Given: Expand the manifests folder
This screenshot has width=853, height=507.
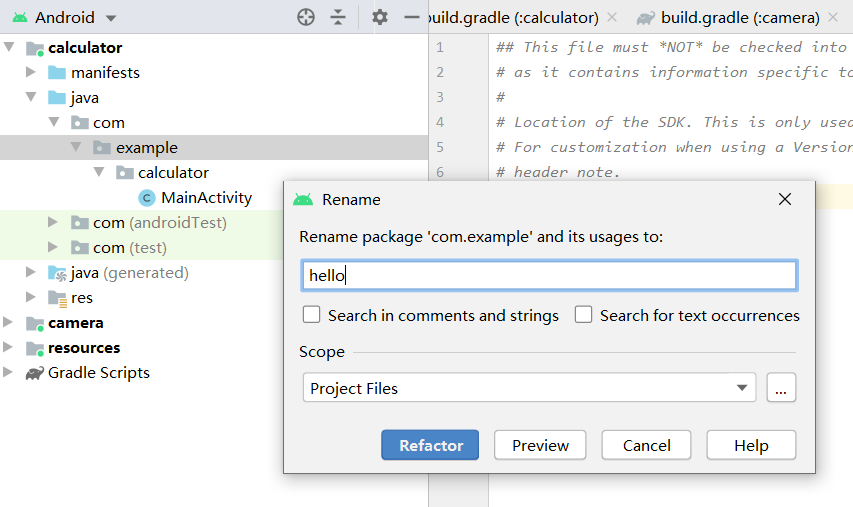Looking at the screenshot, I should click(x=31, y=73).
